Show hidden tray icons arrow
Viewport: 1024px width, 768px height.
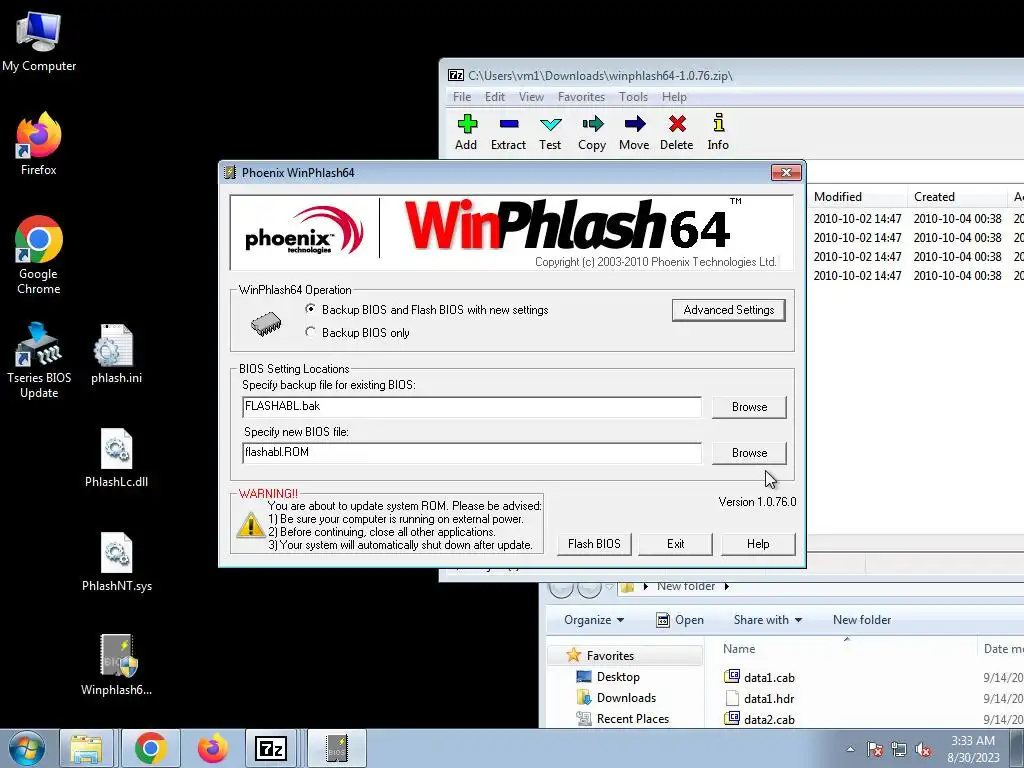(x=850, y=749)
